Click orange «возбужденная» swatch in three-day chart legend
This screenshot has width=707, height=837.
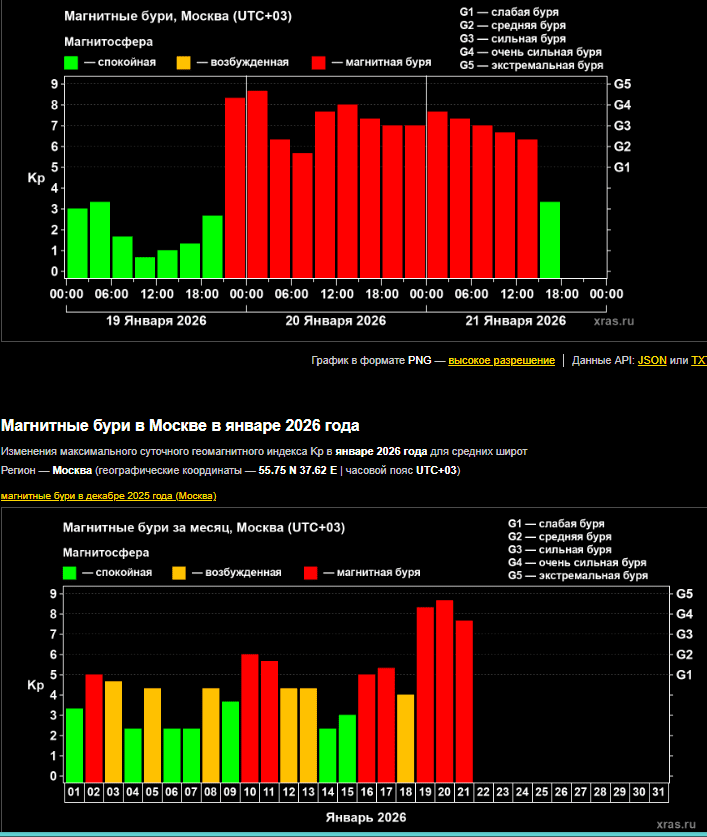click(x=183, y=62)
